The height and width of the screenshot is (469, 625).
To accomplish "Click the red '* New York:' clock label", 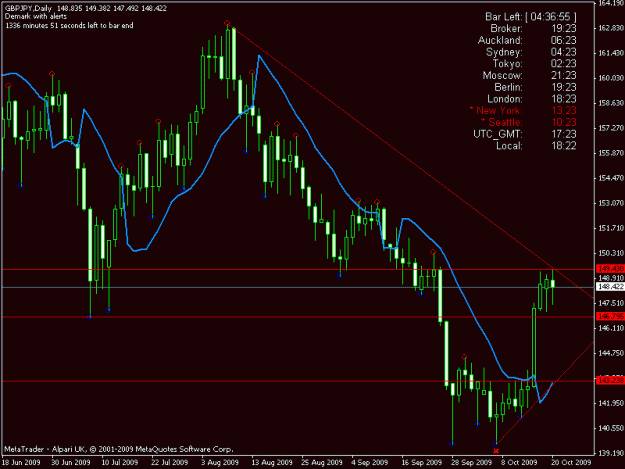I will [x=496, y=110].
